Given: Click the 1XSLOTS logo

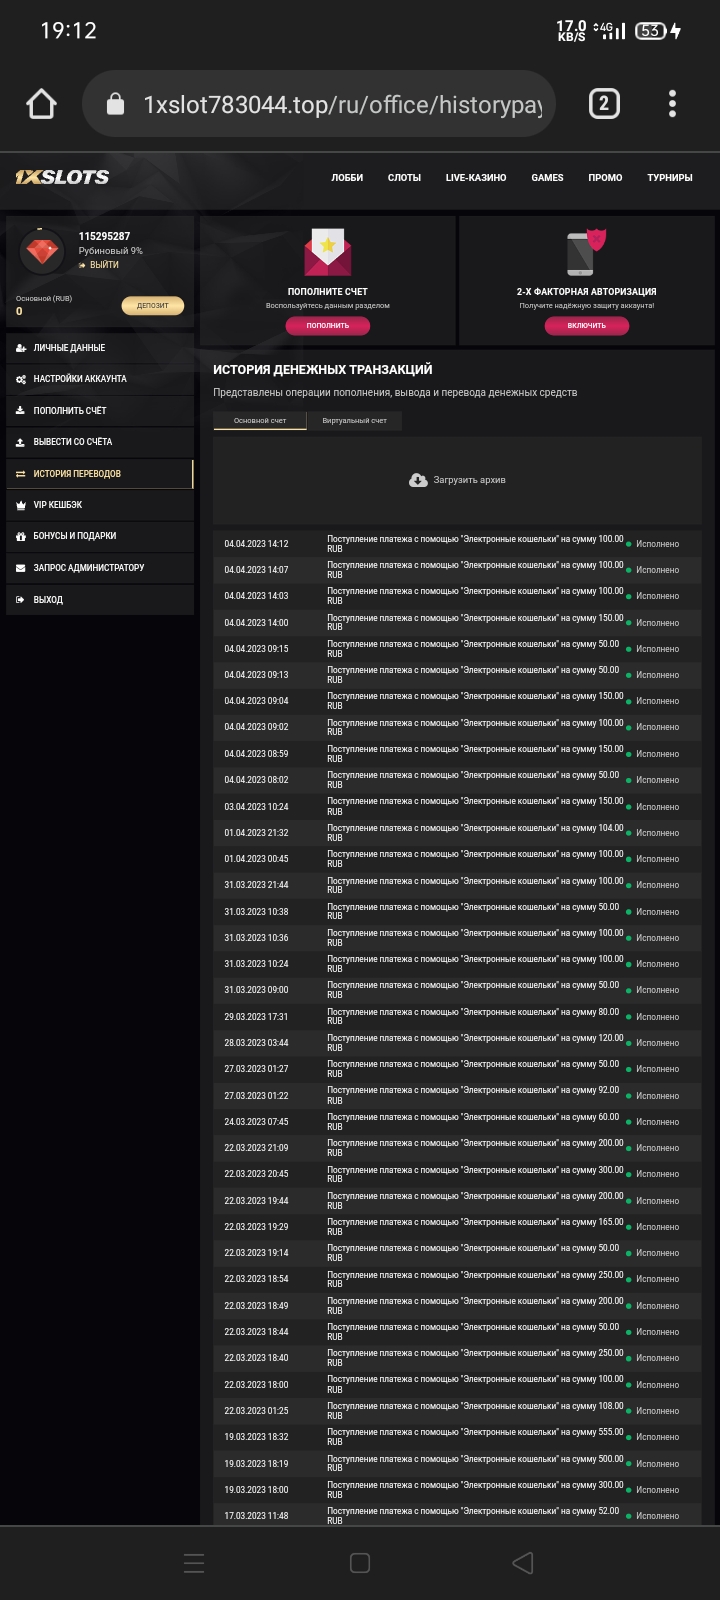Looking at the screenshot, I should point(62,177).
